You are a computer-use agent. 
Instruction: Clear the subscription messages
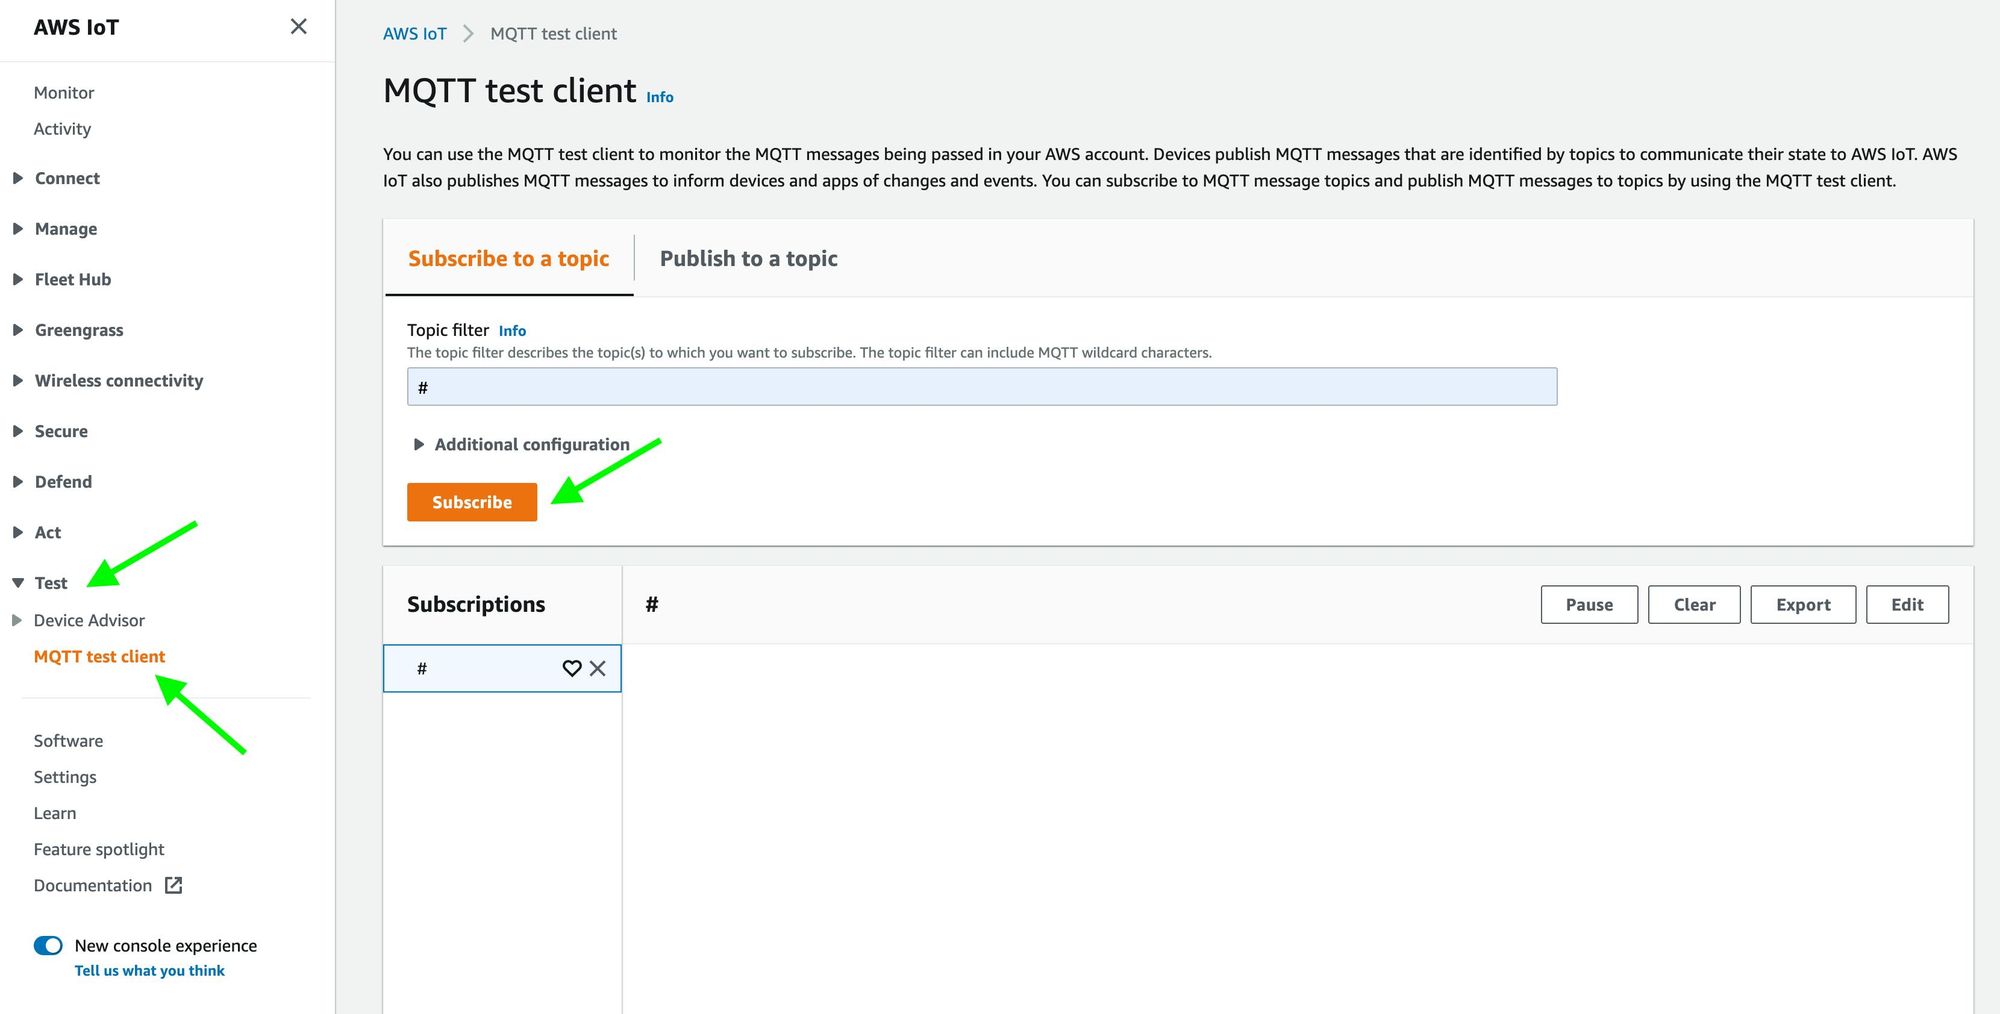coord(1694,604)
